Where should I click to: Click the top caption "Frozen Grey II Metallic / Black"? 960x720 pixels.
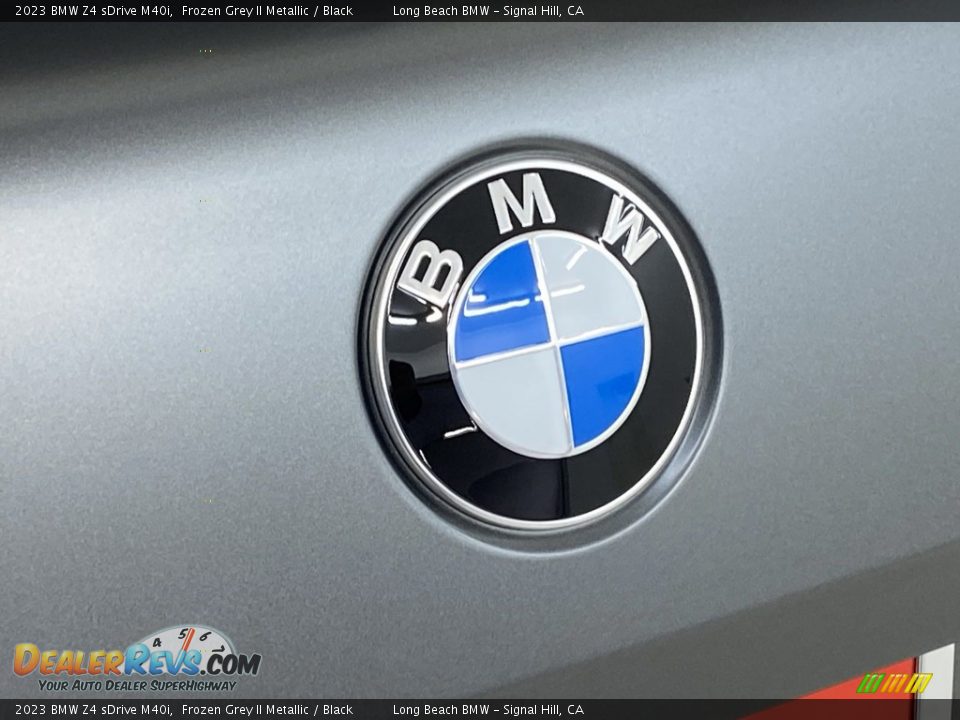coord(267,10)
